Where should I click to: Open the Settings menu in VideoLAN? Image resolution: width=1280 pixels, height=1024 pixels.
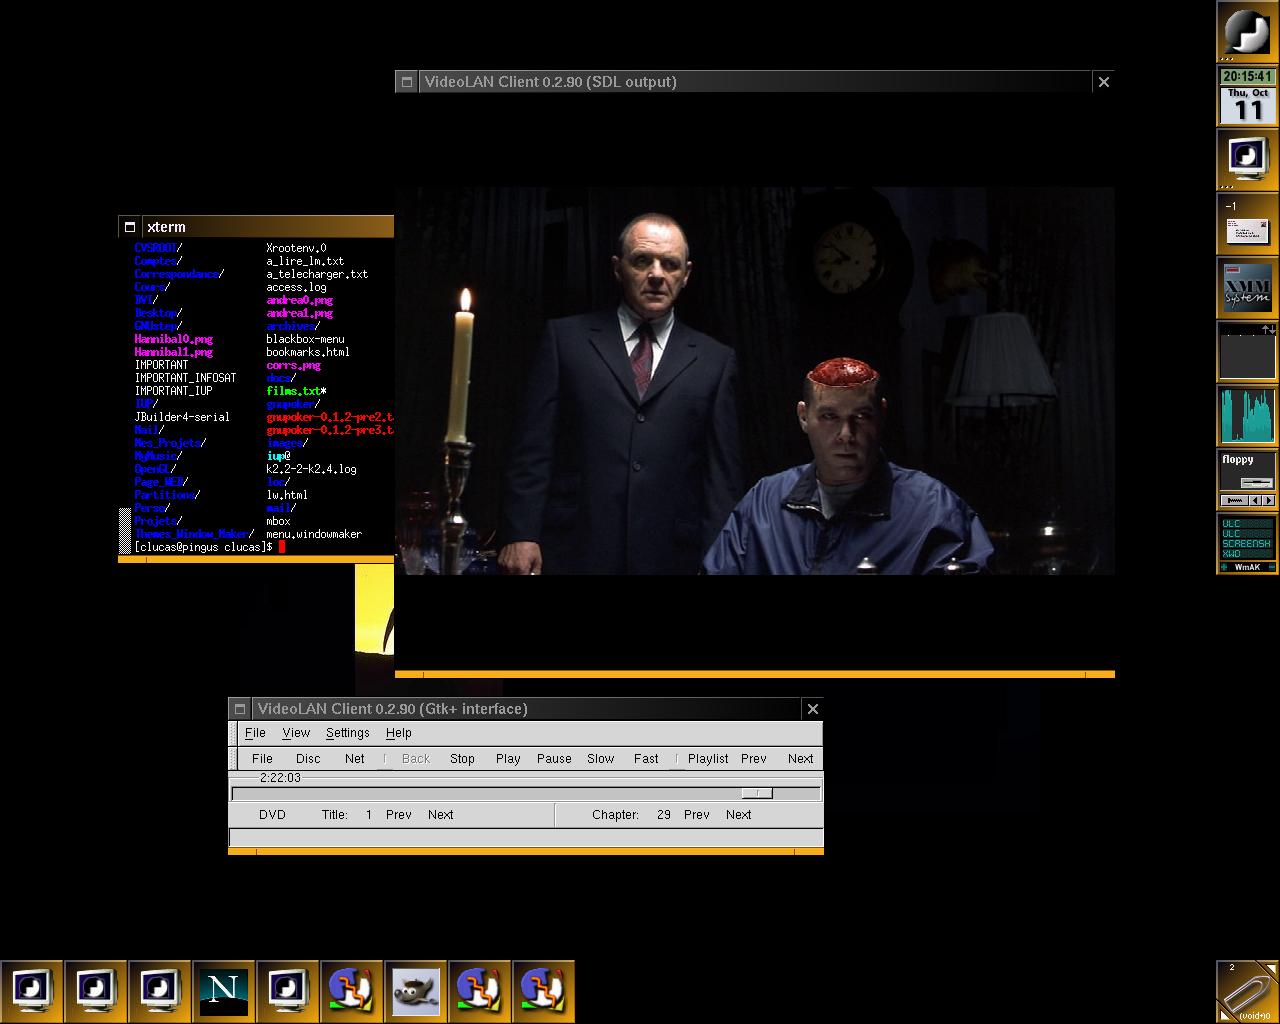click(x=347, y=733)
